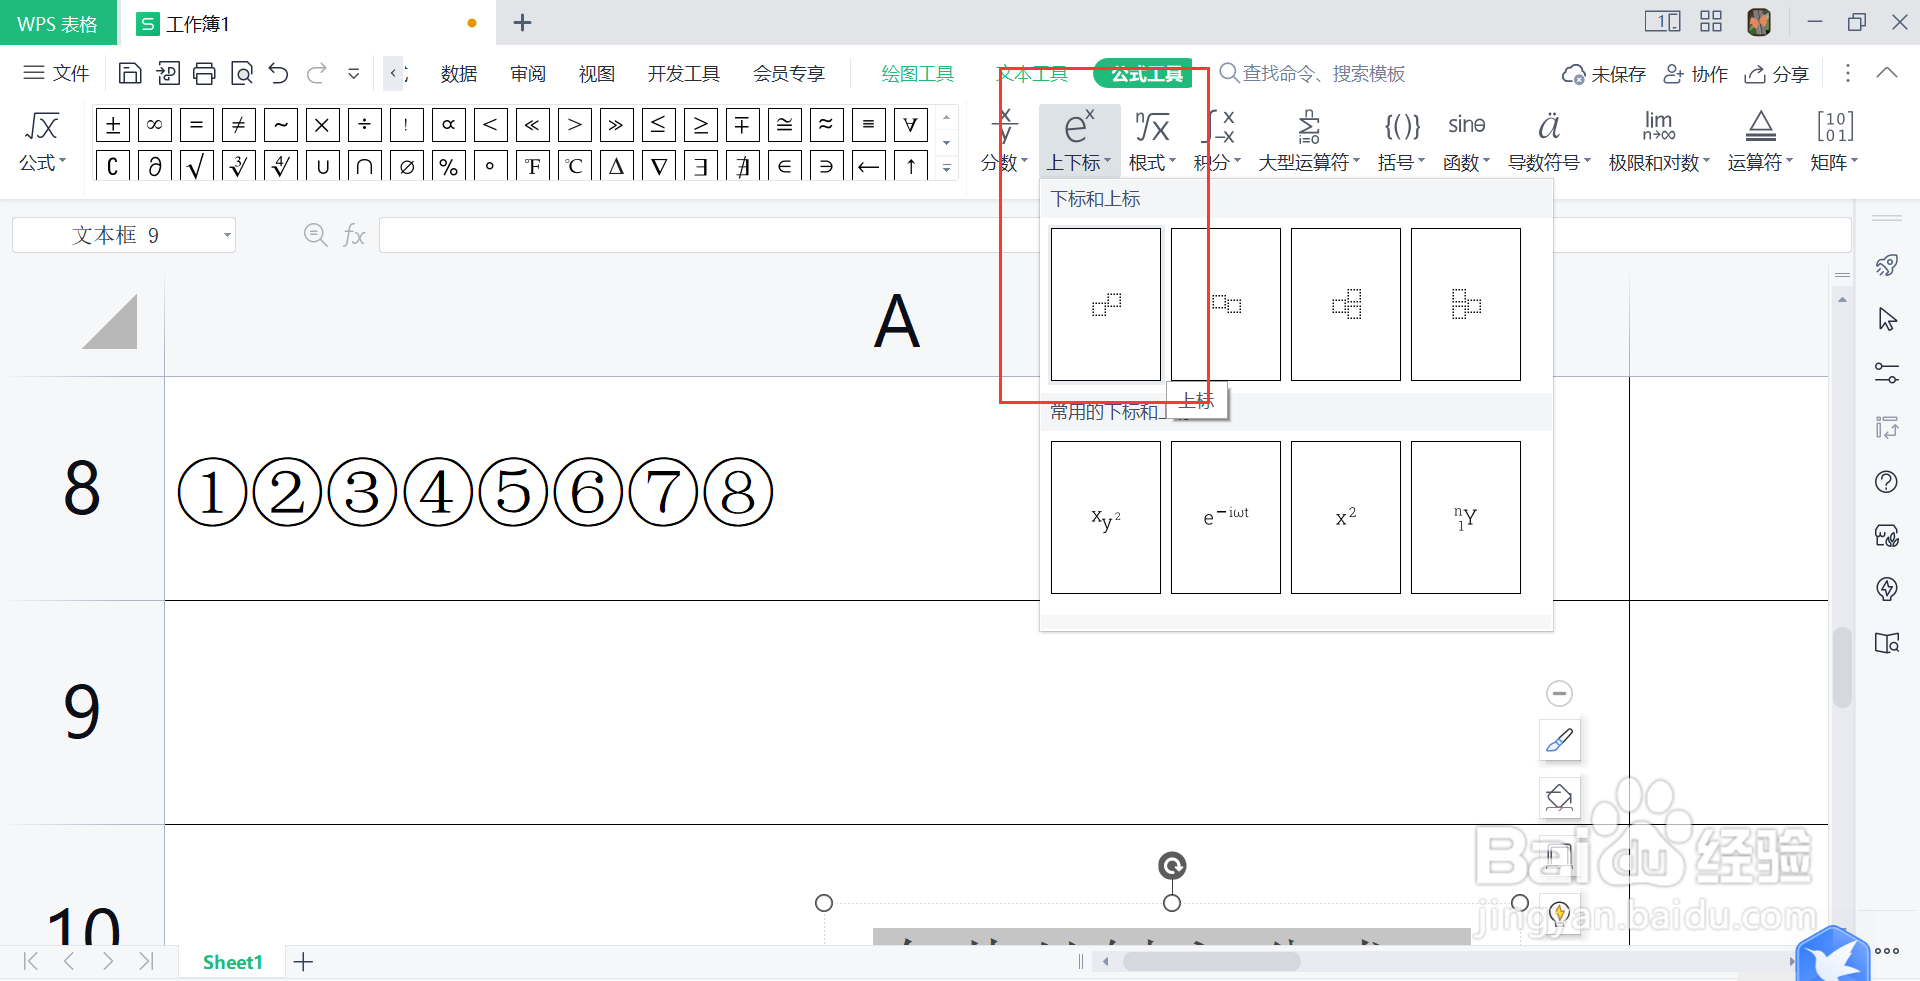Open the 大型运算符 dropdown
The height and width of the screenshot is (981, 1920).
click(1309, 140)
